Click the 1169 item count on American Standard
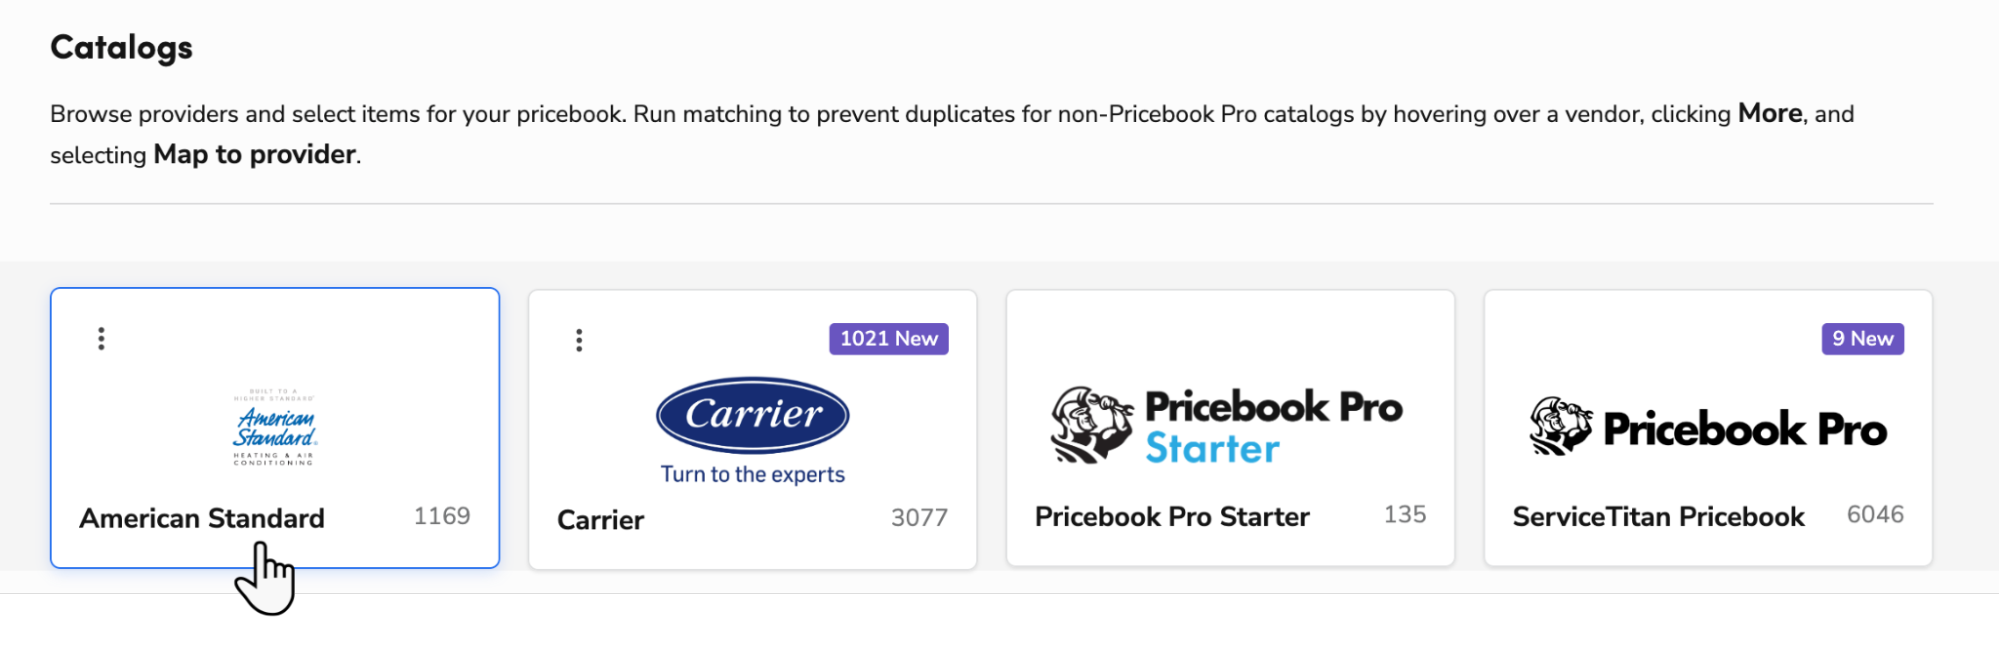Screen dimensions: 1999x645 [x=443, y=516]
